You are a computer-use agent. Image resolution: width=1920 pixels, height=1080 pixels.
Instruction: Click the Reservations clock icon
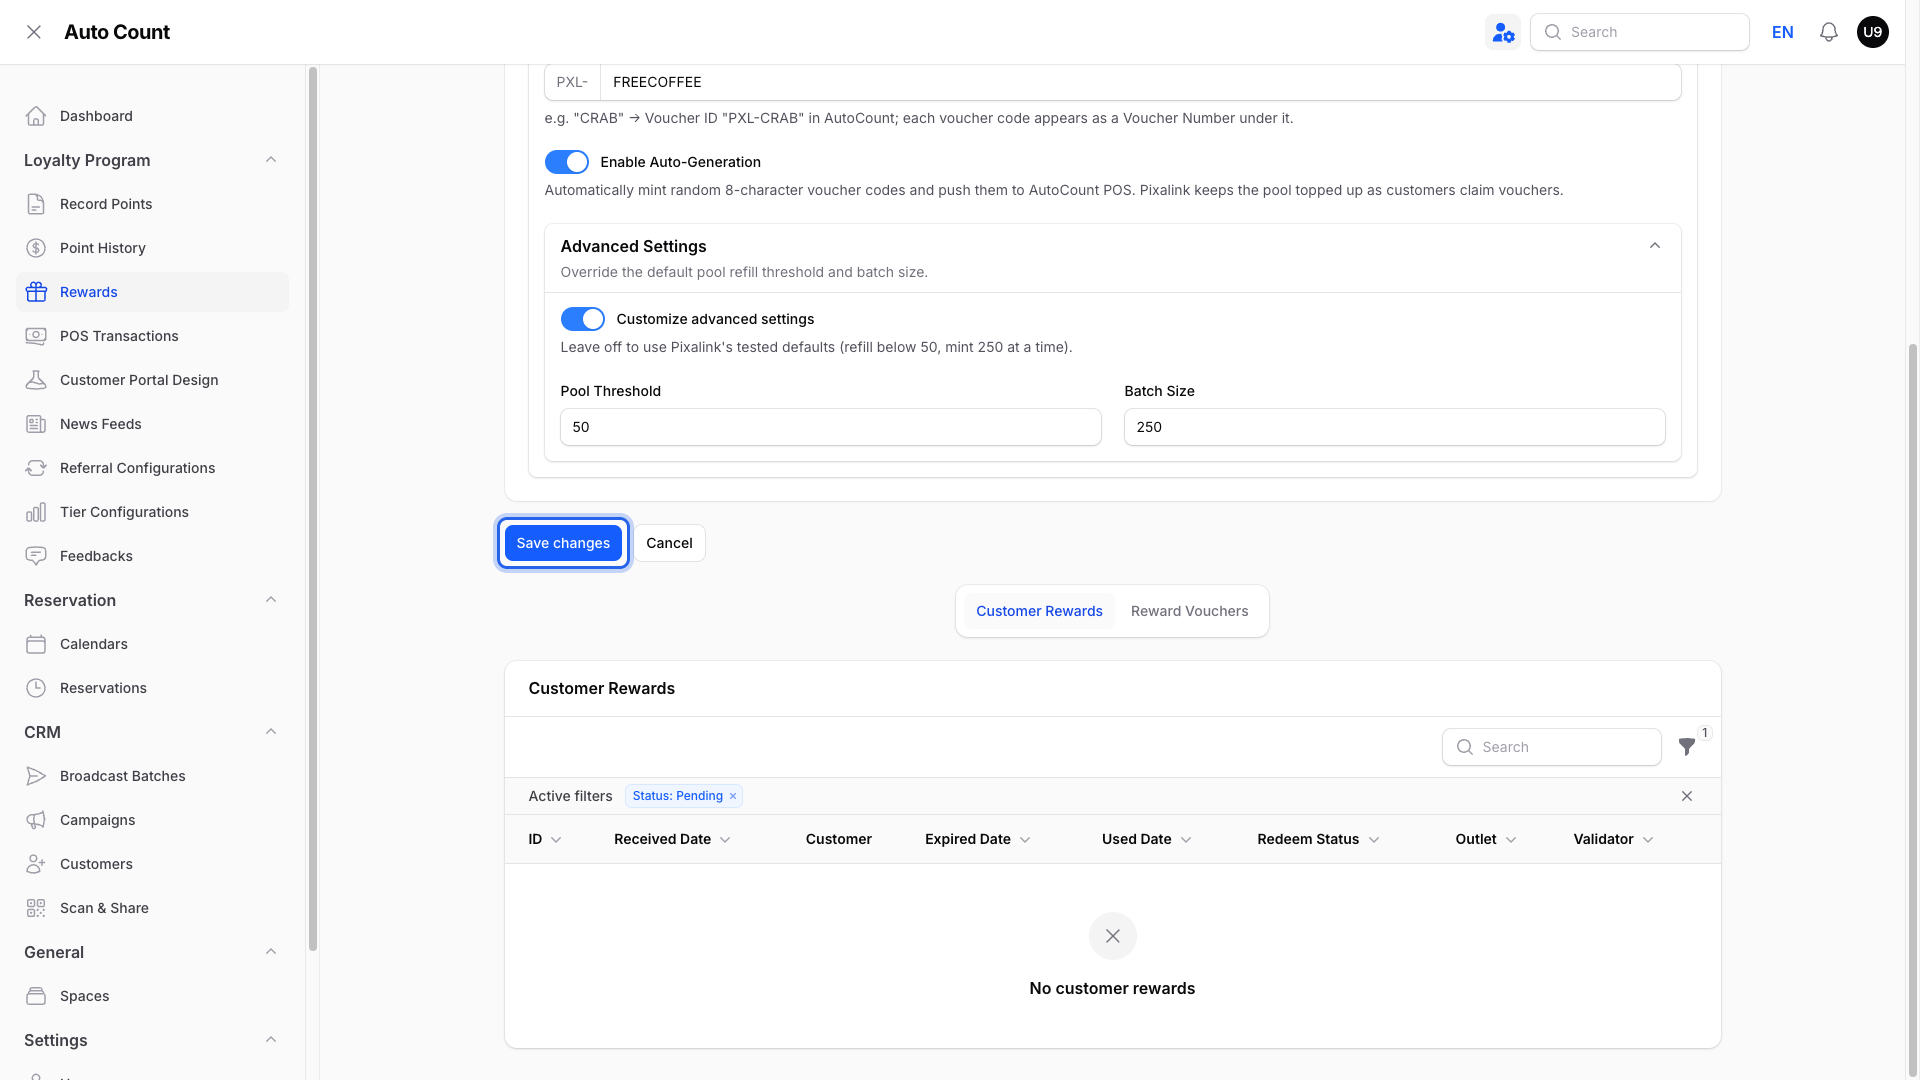(x=36, y=688)
